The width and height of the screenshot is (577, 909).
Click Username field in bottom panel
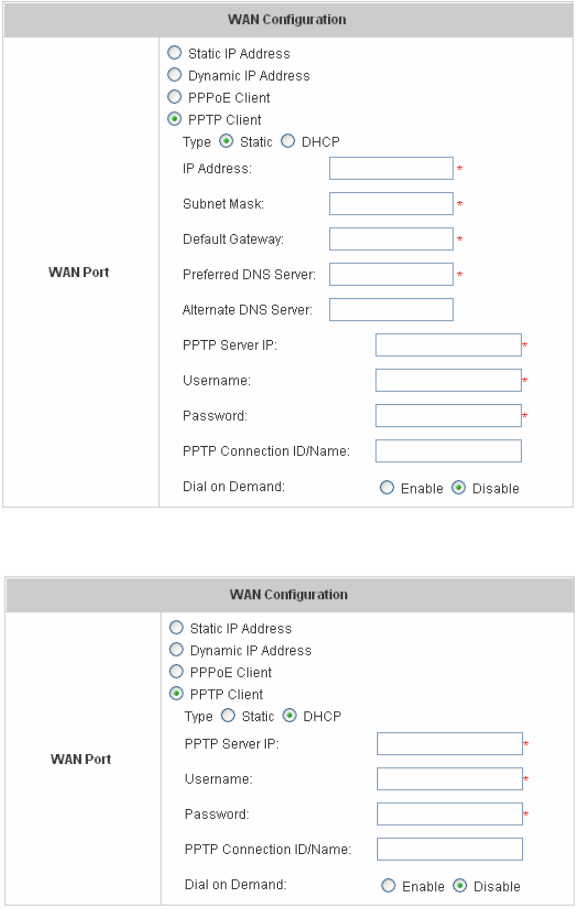coord(450,779)
